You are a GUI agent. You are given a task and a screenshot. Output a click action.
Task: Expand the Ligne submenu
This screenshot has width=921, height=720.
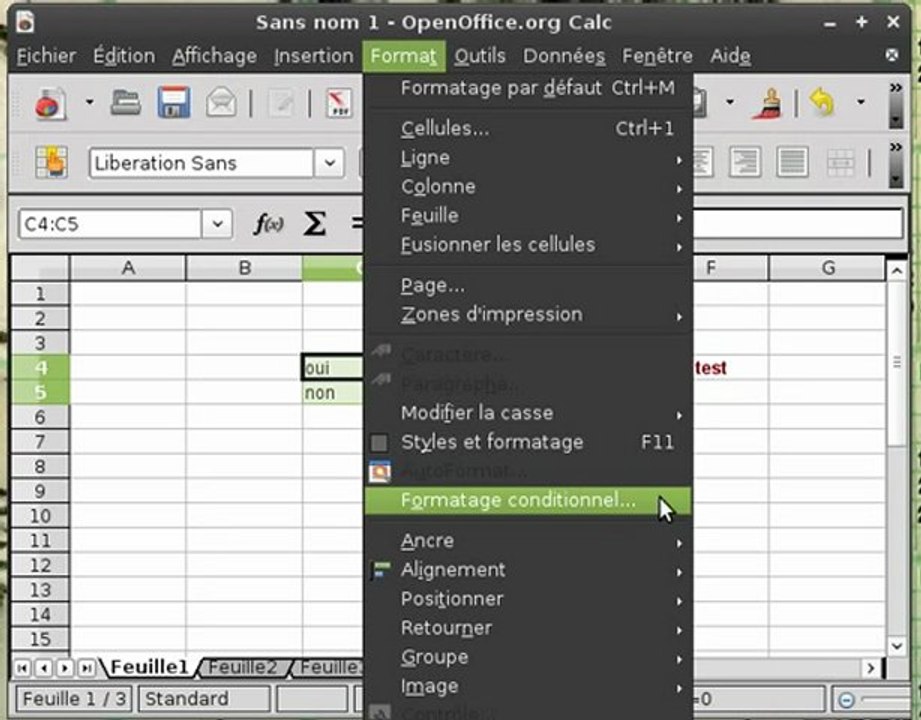[528, 157]
